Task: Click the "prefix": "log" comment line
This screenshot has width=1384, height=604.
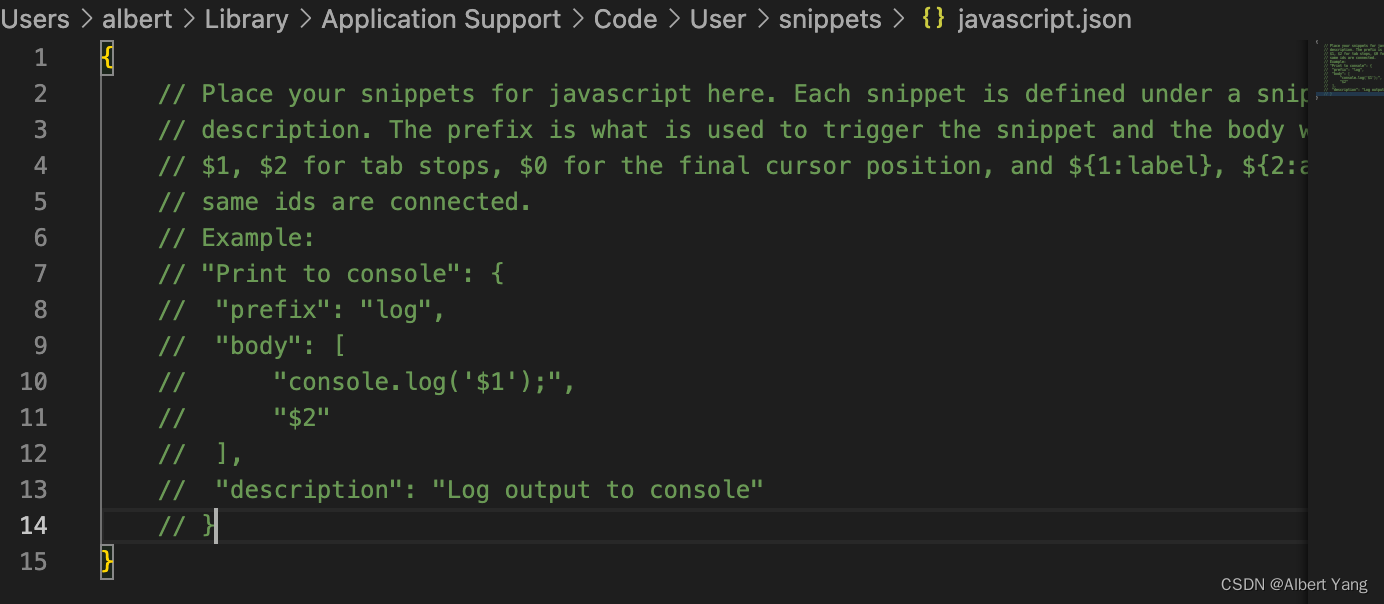Action: 330,310
